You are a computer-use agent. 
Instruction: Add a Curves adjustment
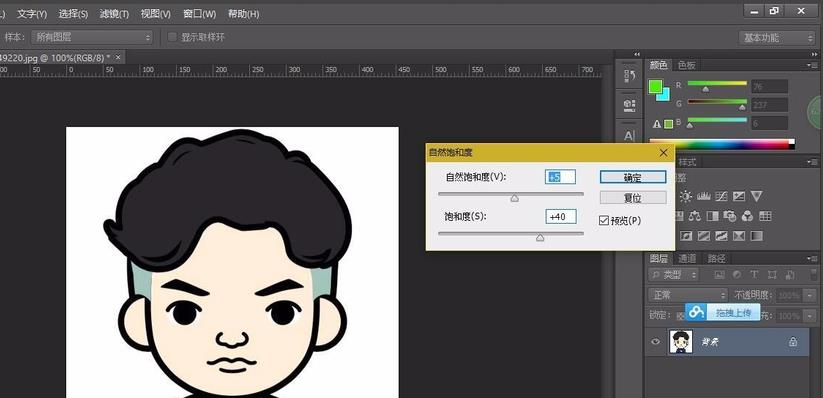721,196
